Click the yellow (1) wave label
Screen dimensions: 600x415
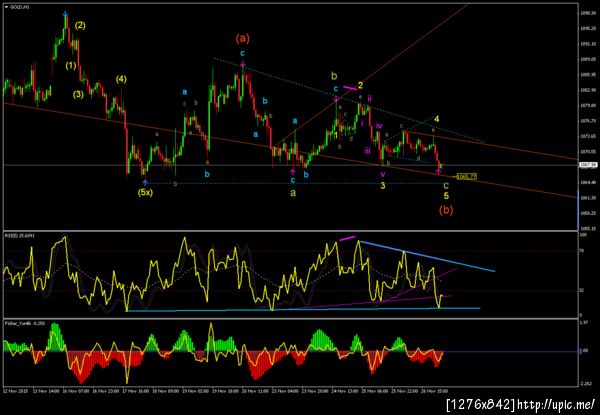(x=71, y=65)
